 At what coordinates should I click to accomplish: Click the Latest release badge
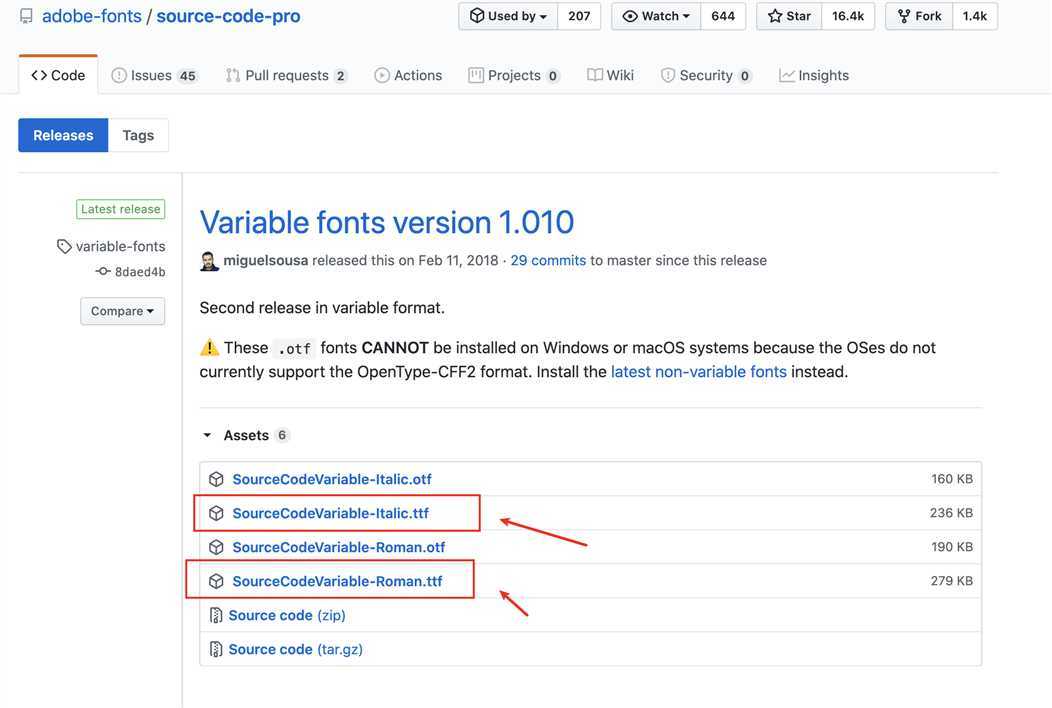tap(121, 209)
